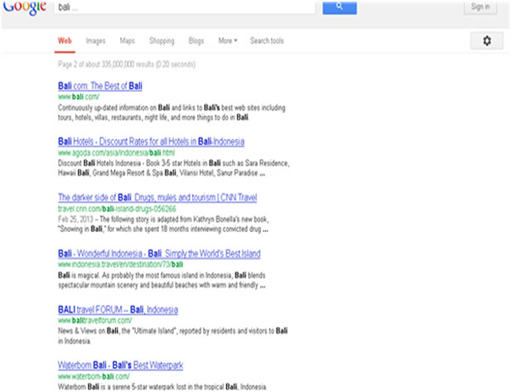520x392 pixels.
Task: Select the Web tab
Action: coord(65,41)
